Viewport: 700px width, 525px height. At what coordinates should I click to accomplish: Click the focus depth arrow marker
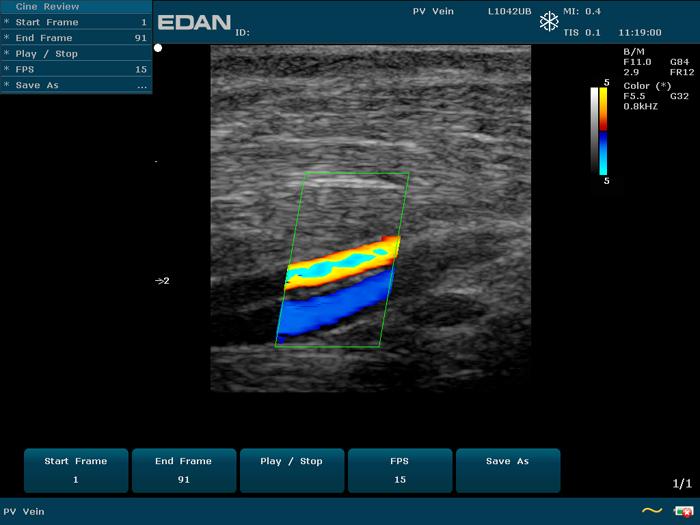[x=162, y=281]
